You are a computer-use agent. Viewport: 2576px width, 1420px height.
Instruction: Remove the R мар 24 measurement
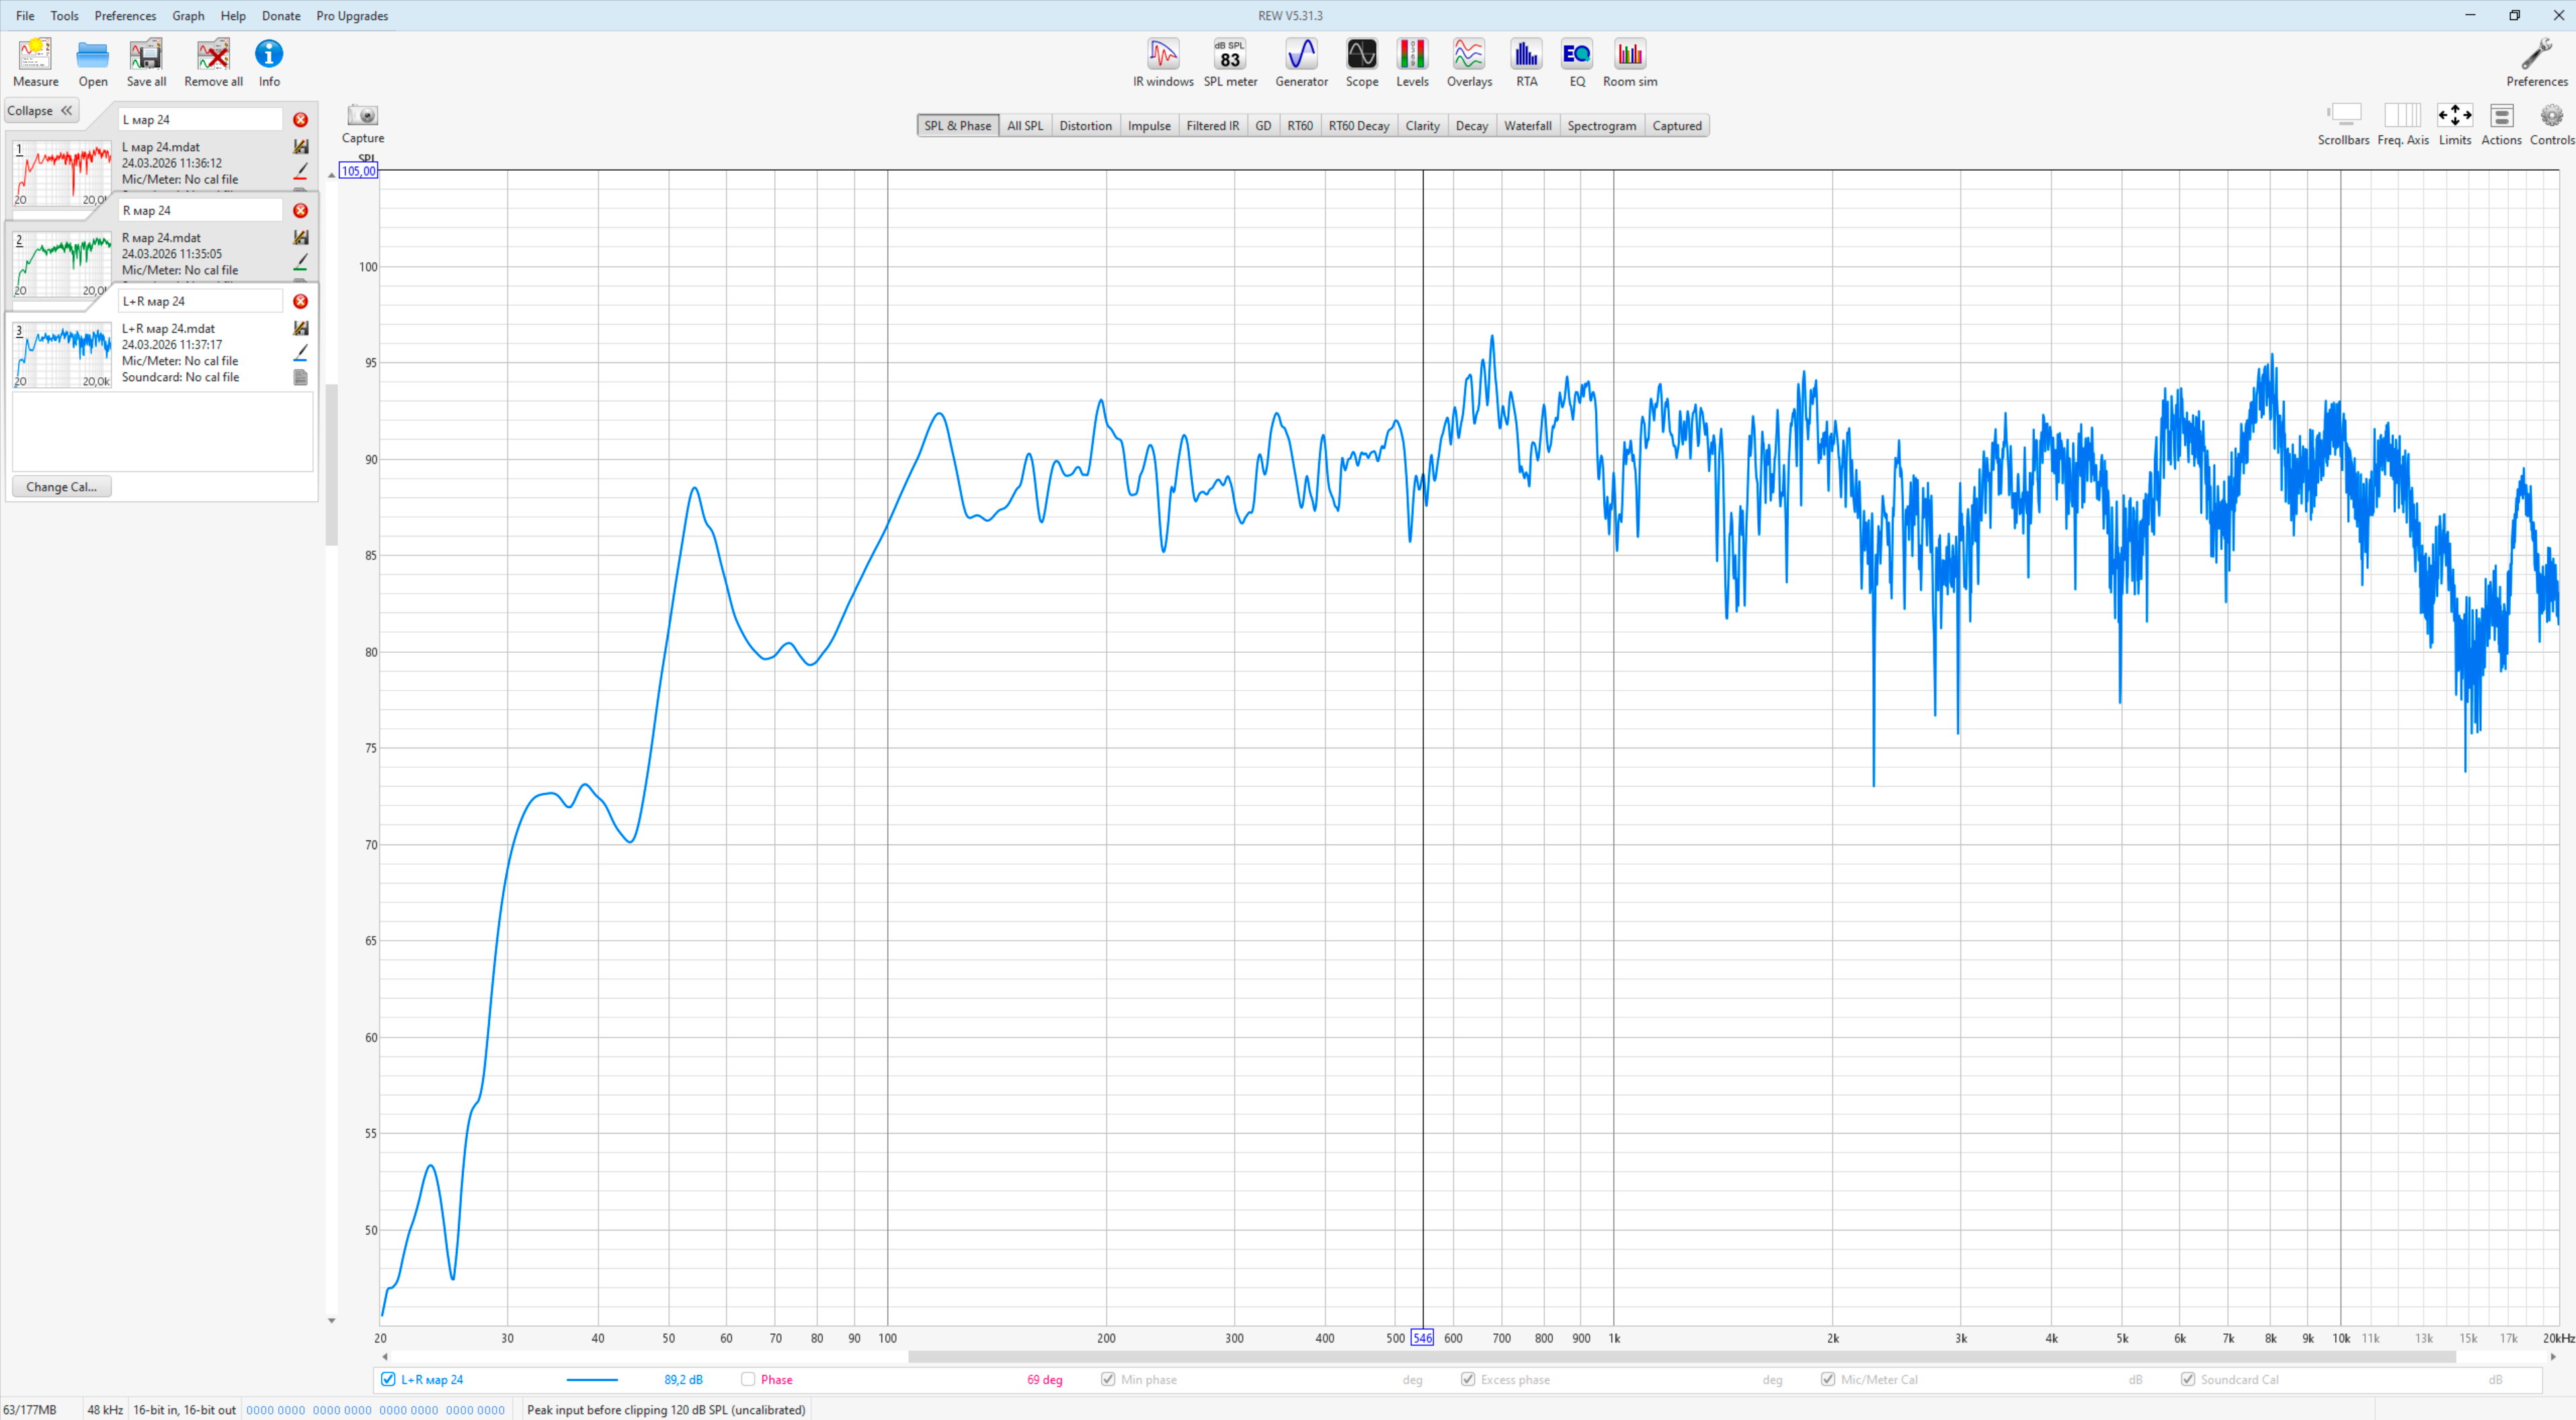click(300, 210)
